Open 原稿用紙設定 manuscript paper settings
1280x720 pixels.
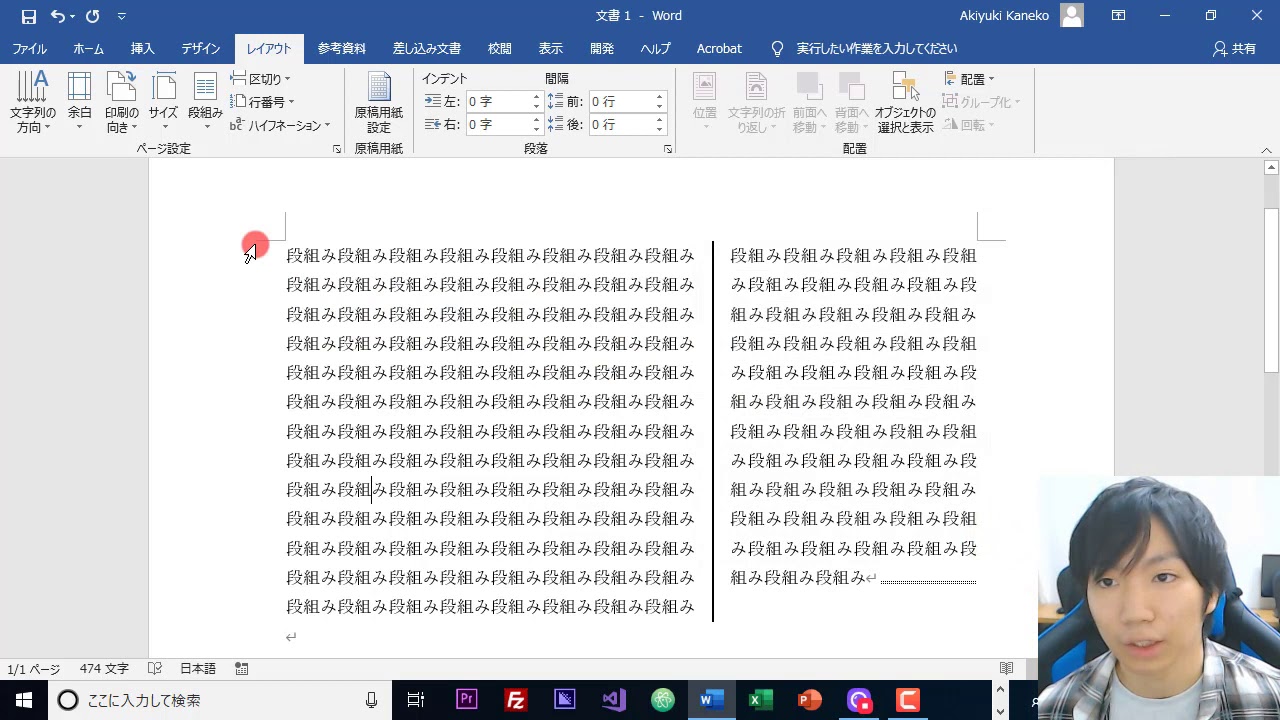click(x=378, y=101)
